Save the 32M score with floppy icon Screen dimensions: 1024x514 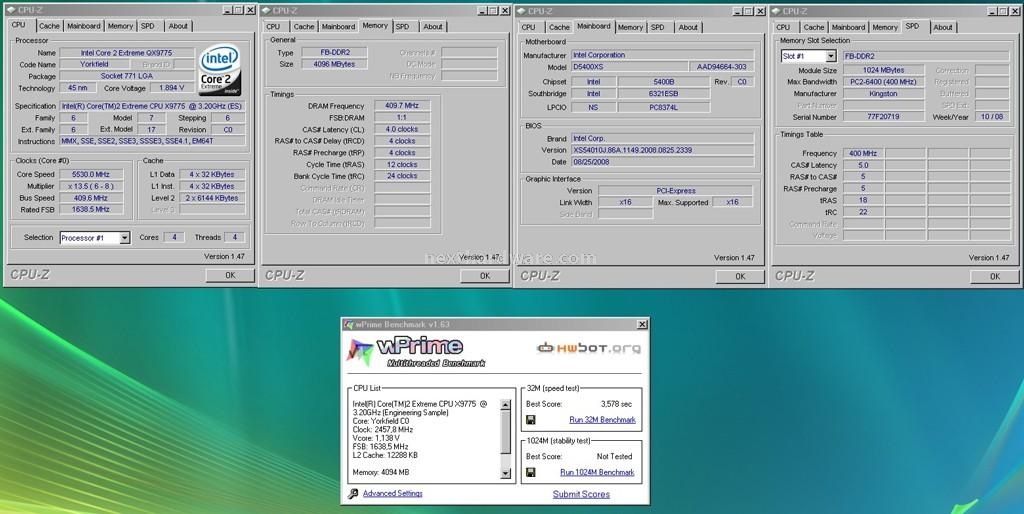pyautogui.click(x=531, y=420)
